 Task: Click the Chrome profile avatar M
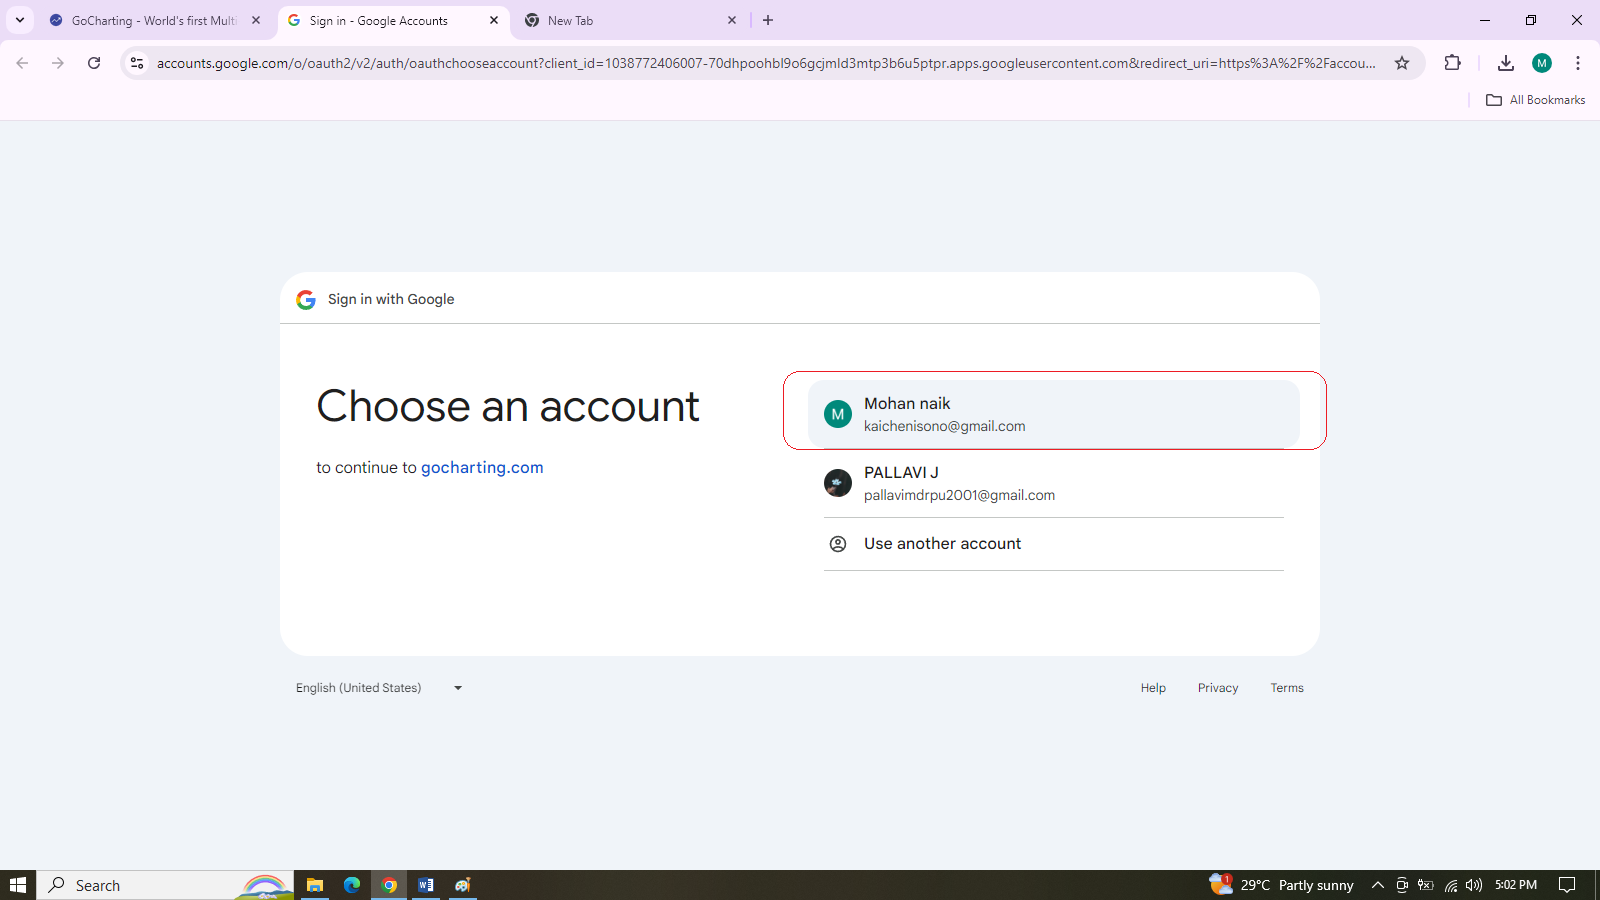(x=1541, y=62)
